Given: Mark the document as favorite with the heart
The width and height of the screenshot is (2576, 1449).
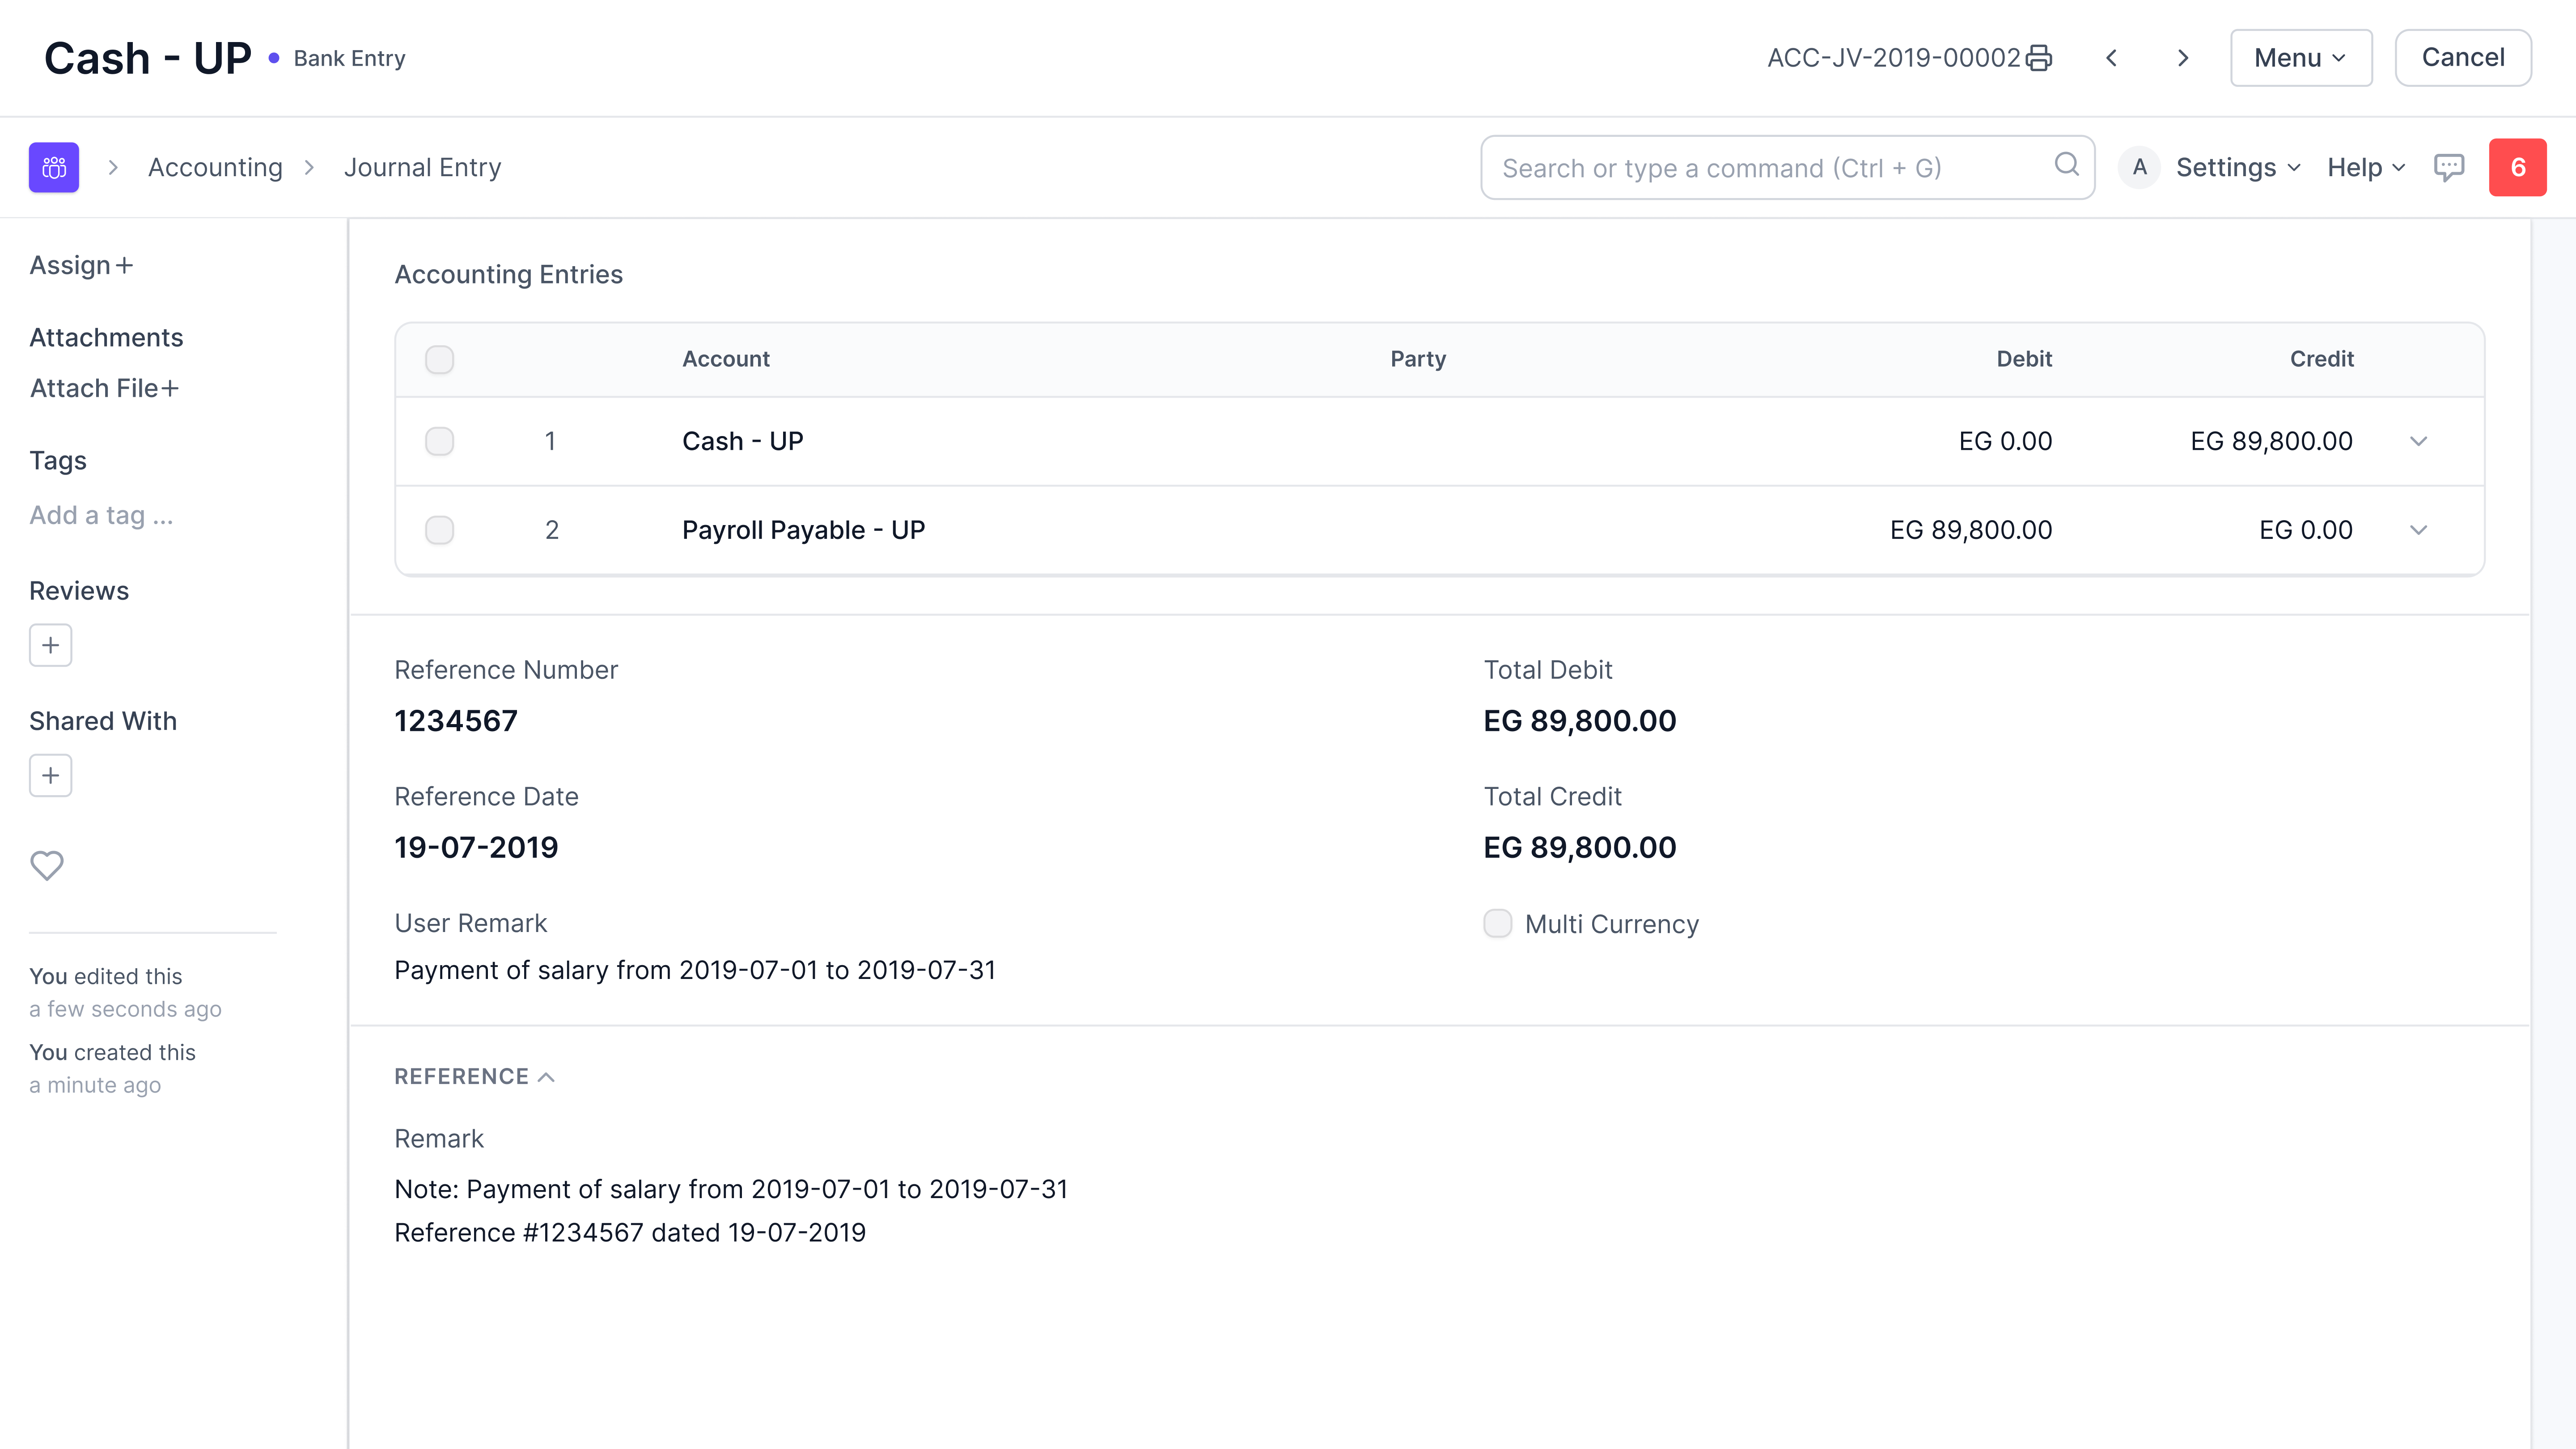Looking at the screenshot, I should coord(46,865).
